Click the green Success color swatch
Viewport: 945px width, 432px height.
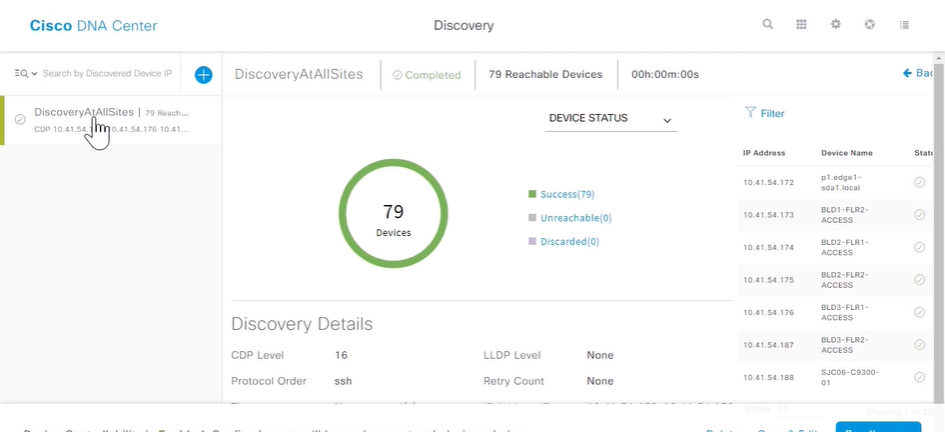532,194
